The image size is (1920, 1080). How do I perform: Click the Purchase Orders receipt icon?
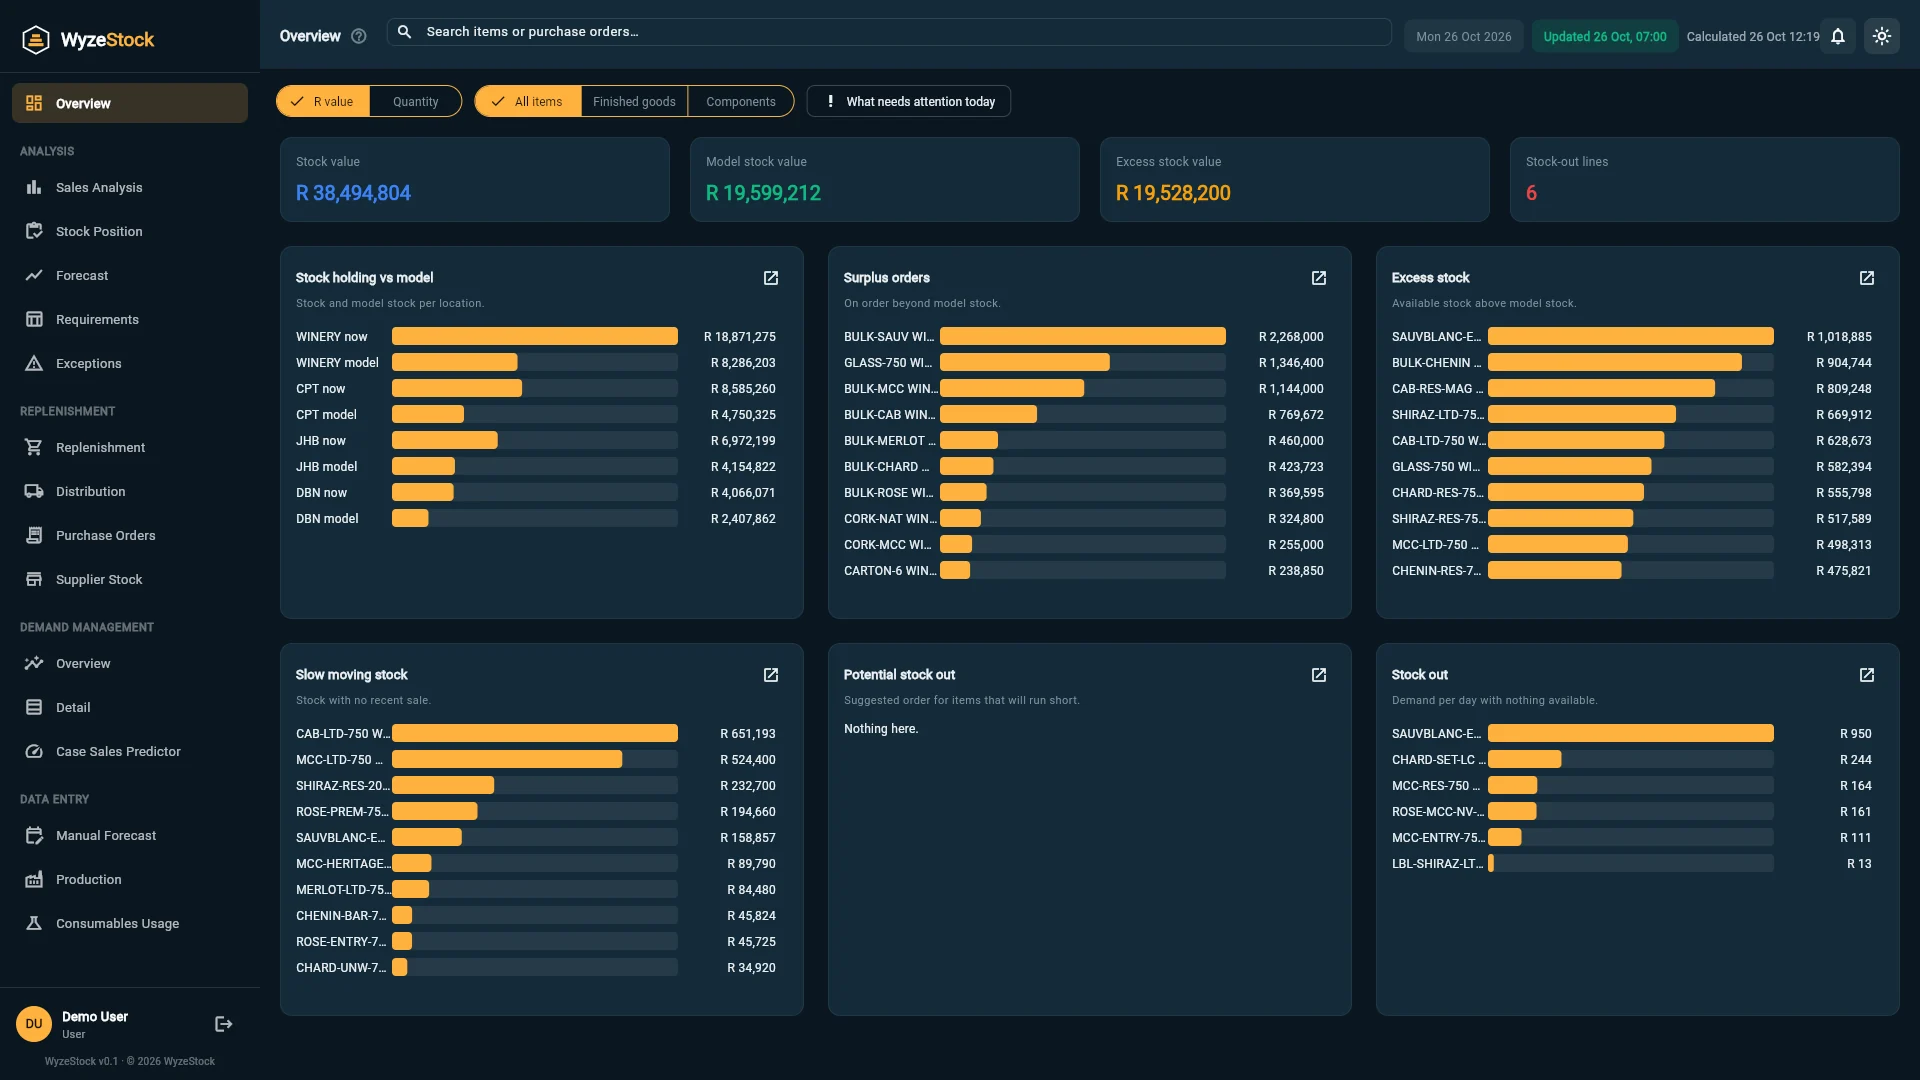(x=34, y=535)
